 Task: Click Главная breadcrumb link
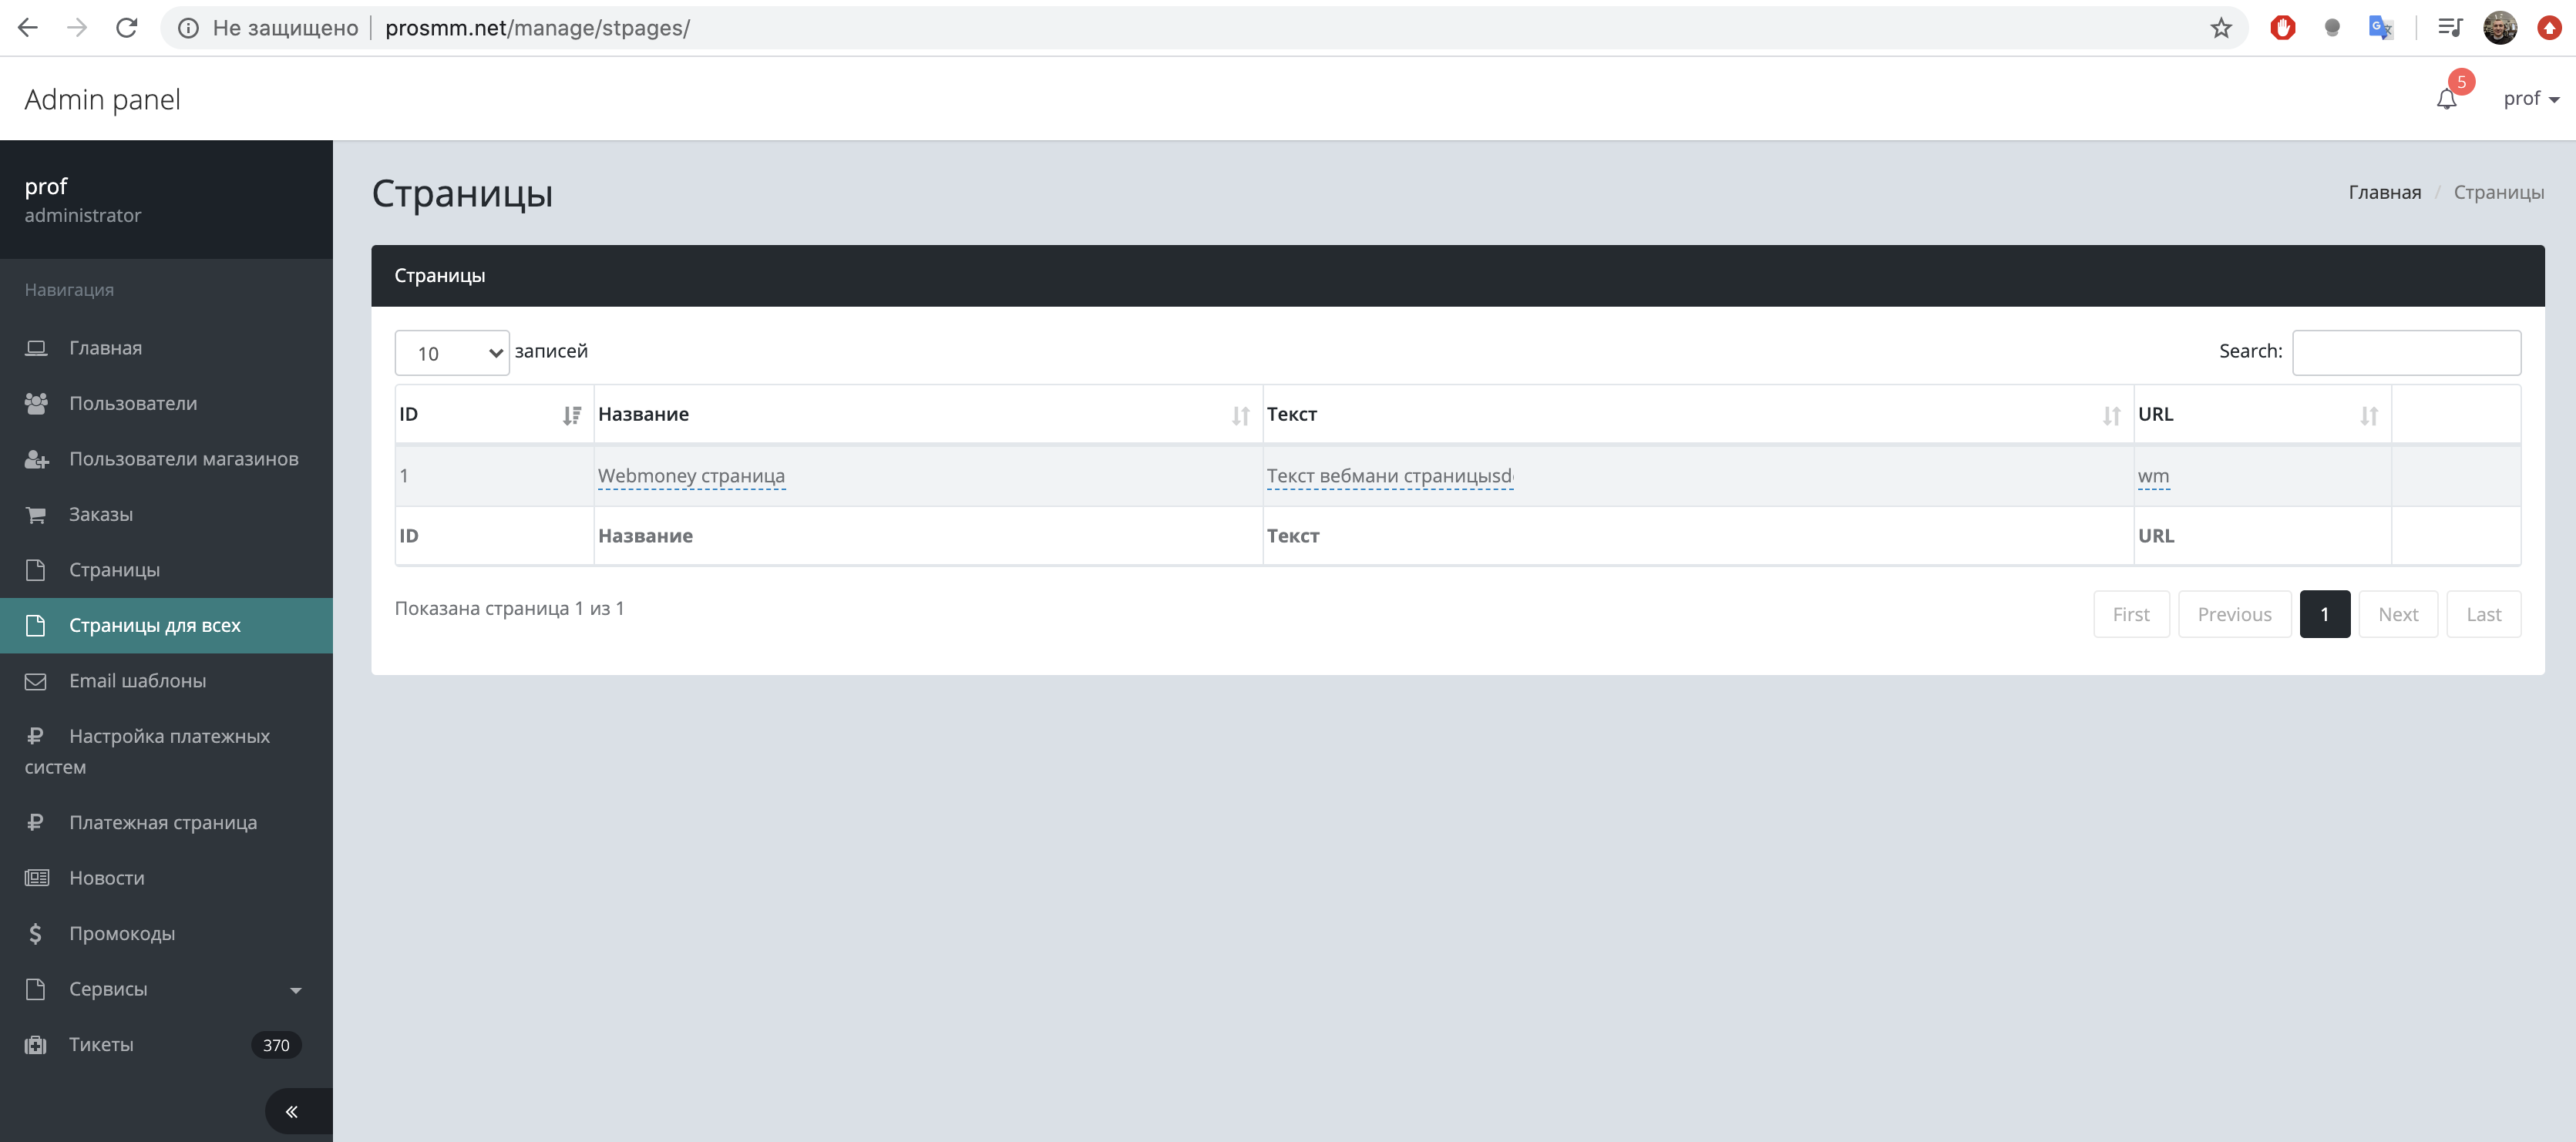(2384, 192)
